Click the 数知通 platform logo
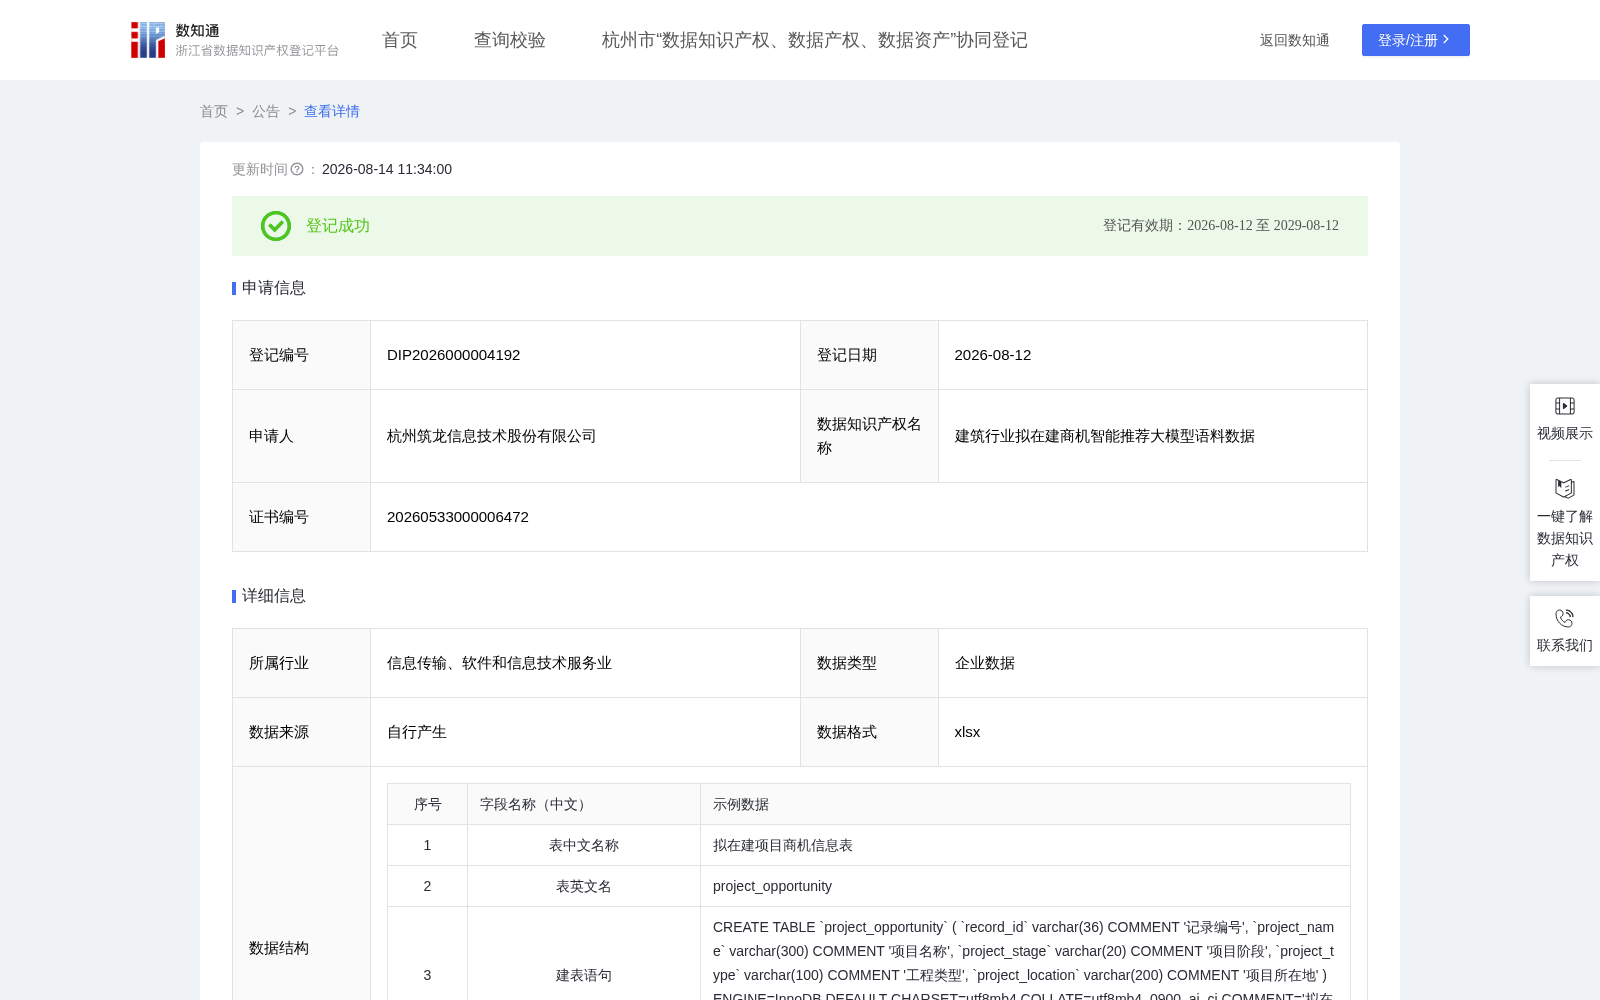 (234, 40)
